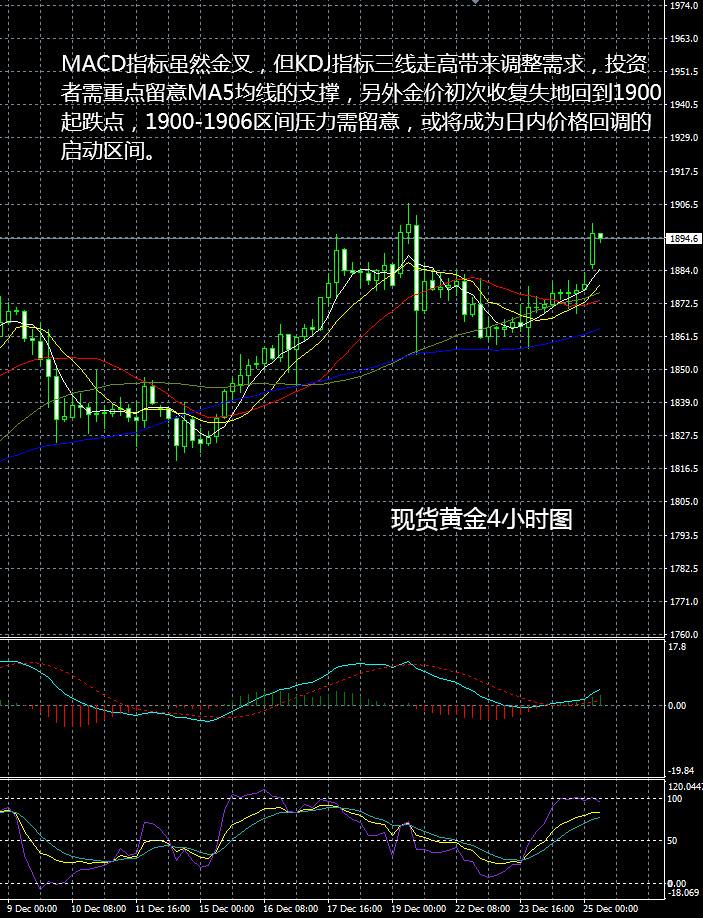Click the 1951.5 price axis label
The height and width of the screenshot is (918, 703).
pos(683,71)
